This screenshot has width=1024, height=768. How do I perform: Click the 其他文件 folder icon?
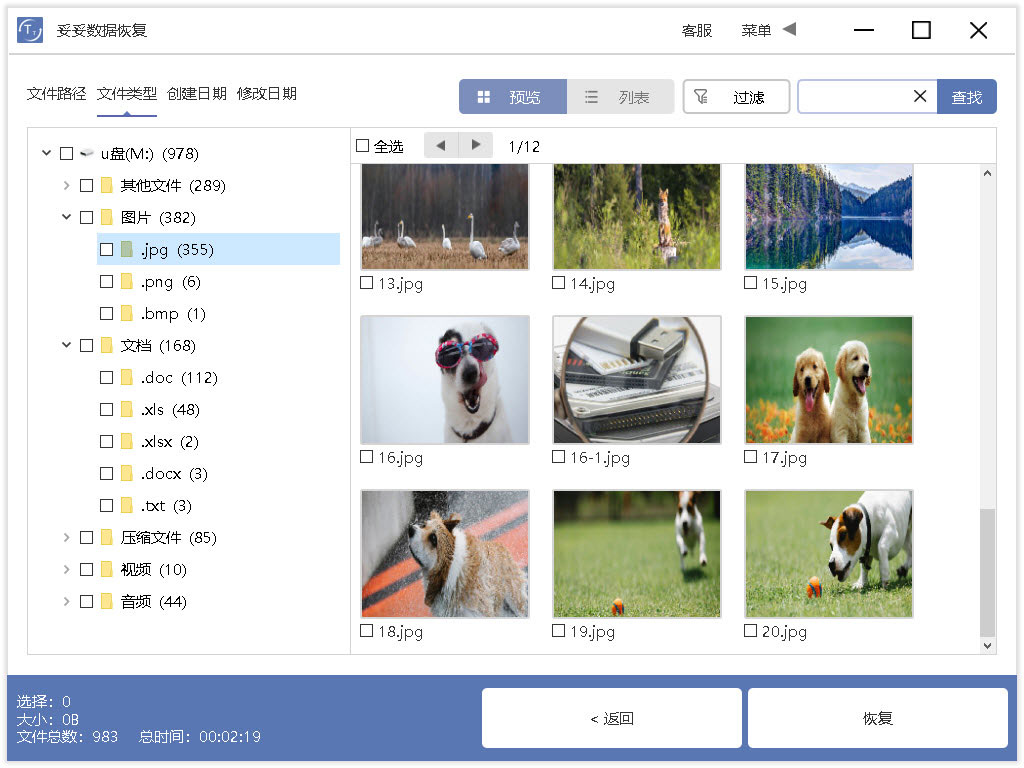point(106,185)
